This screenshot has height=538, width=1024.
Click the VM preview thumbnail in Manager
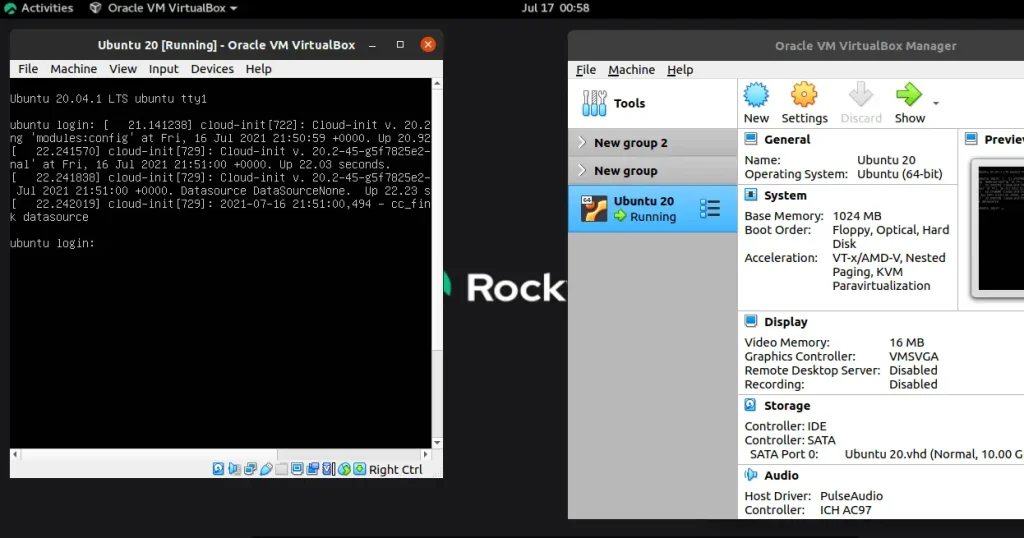click(1000, 228)
